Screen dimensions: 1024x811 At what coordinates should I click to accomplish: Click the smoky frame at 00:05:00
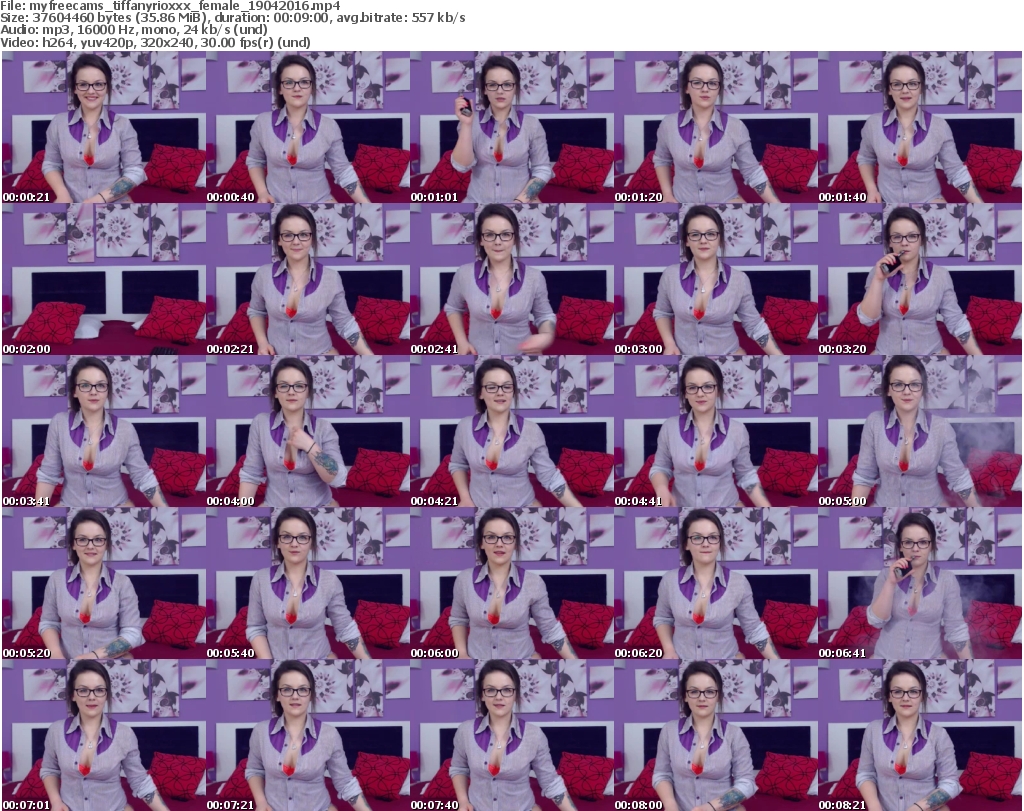pos(920,432)
